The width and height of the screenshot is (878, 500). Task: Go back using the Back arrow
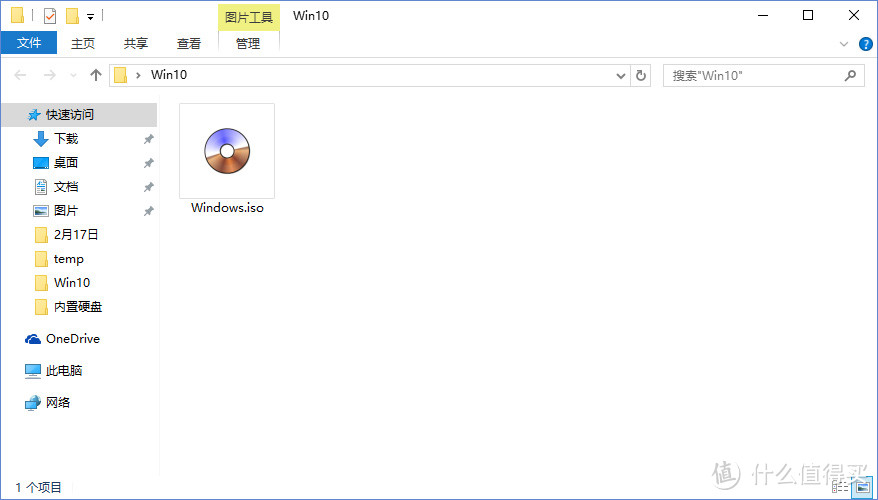21,75
